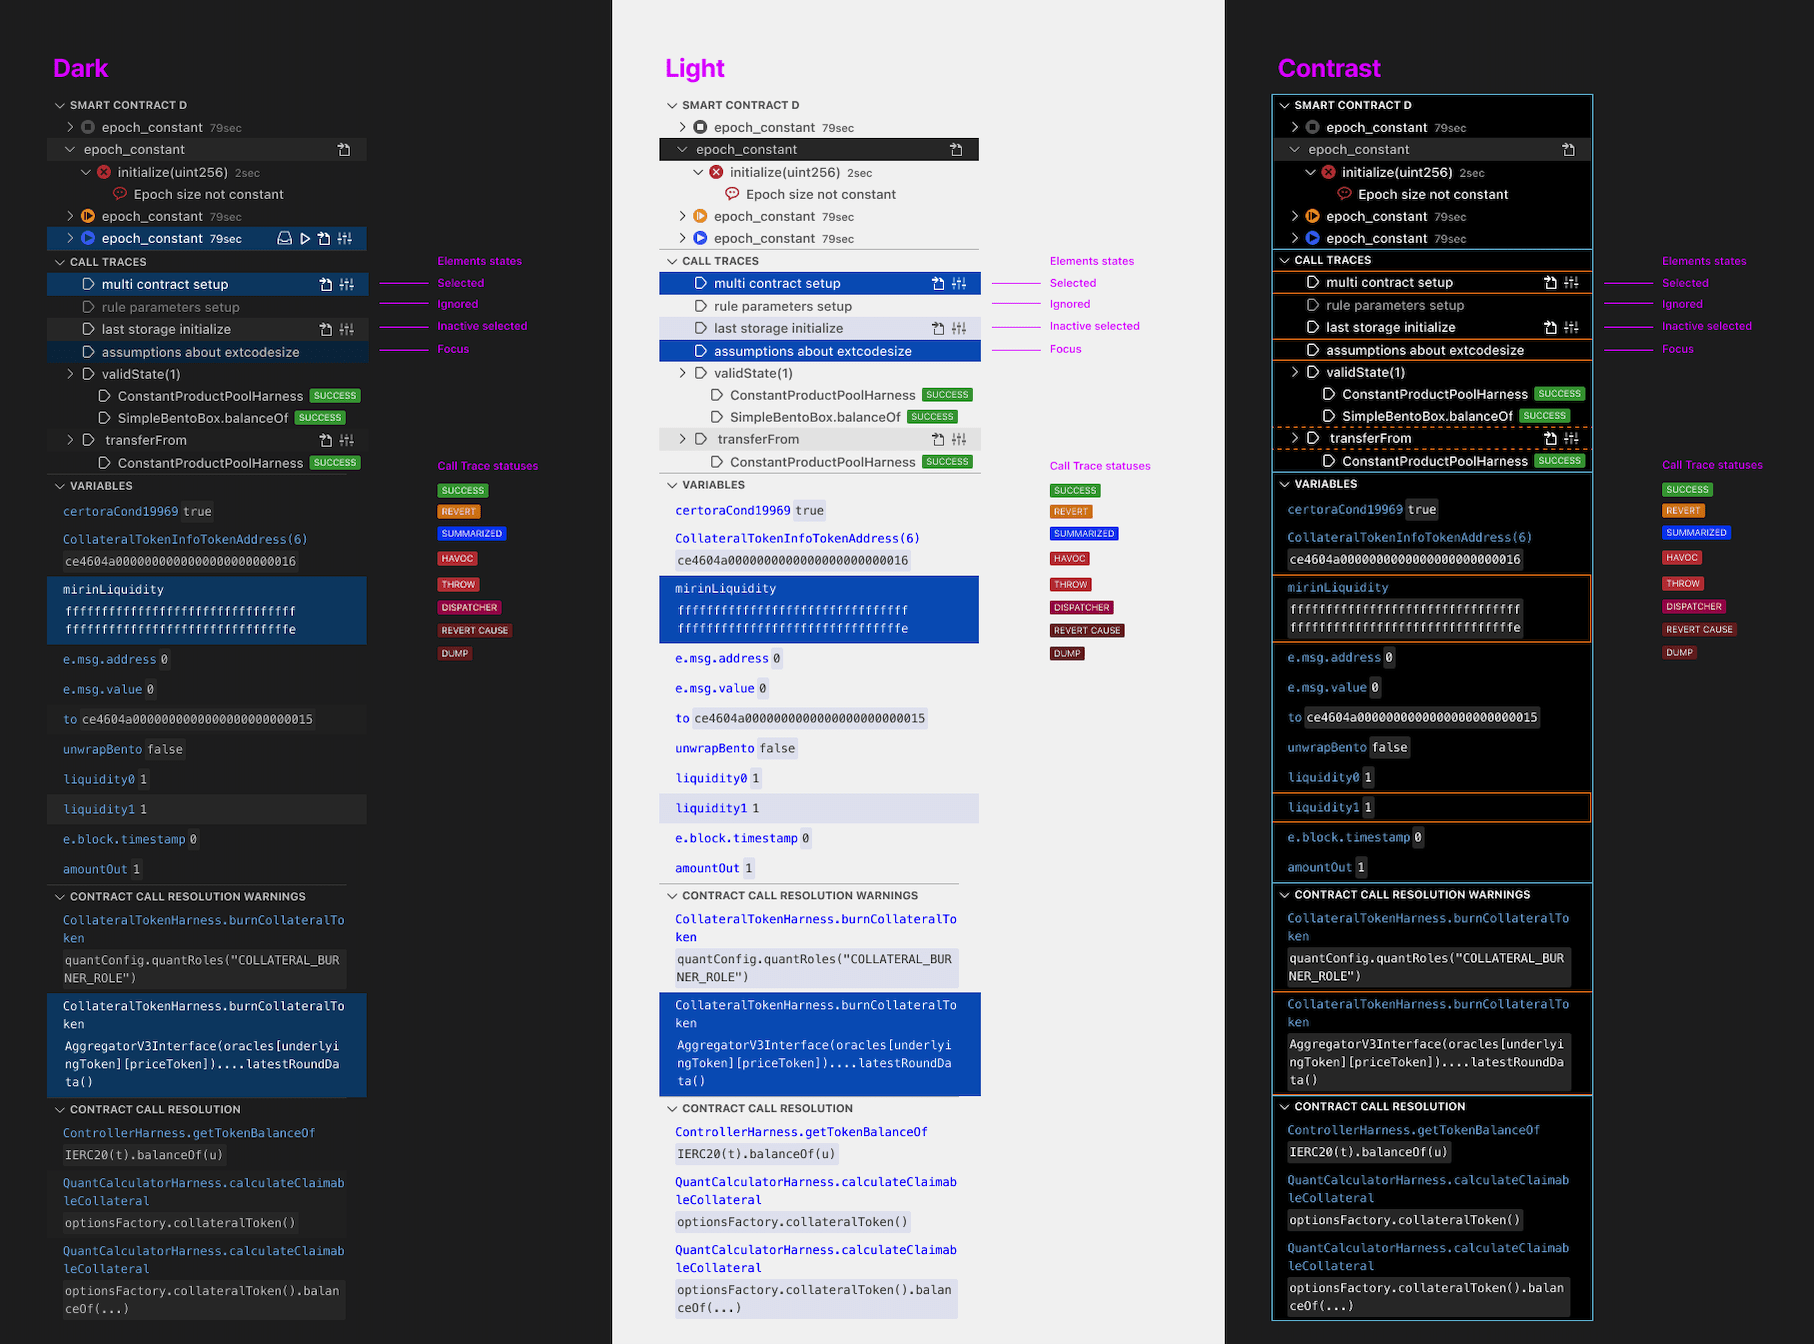Select the CollateralTokenHarness.burnCollateralToken warning entry
1814x1344 pixels.
[x=206, y=1044]
